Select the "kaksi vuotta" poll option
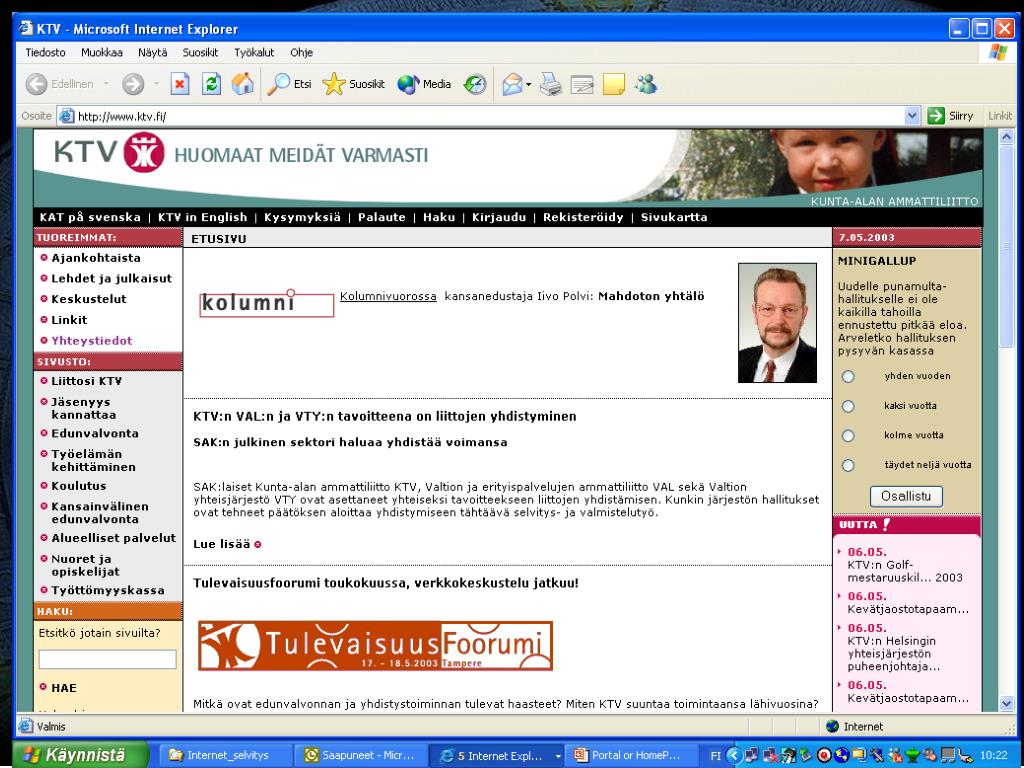This screenshot has width=1024, height=768. point(848,406)
